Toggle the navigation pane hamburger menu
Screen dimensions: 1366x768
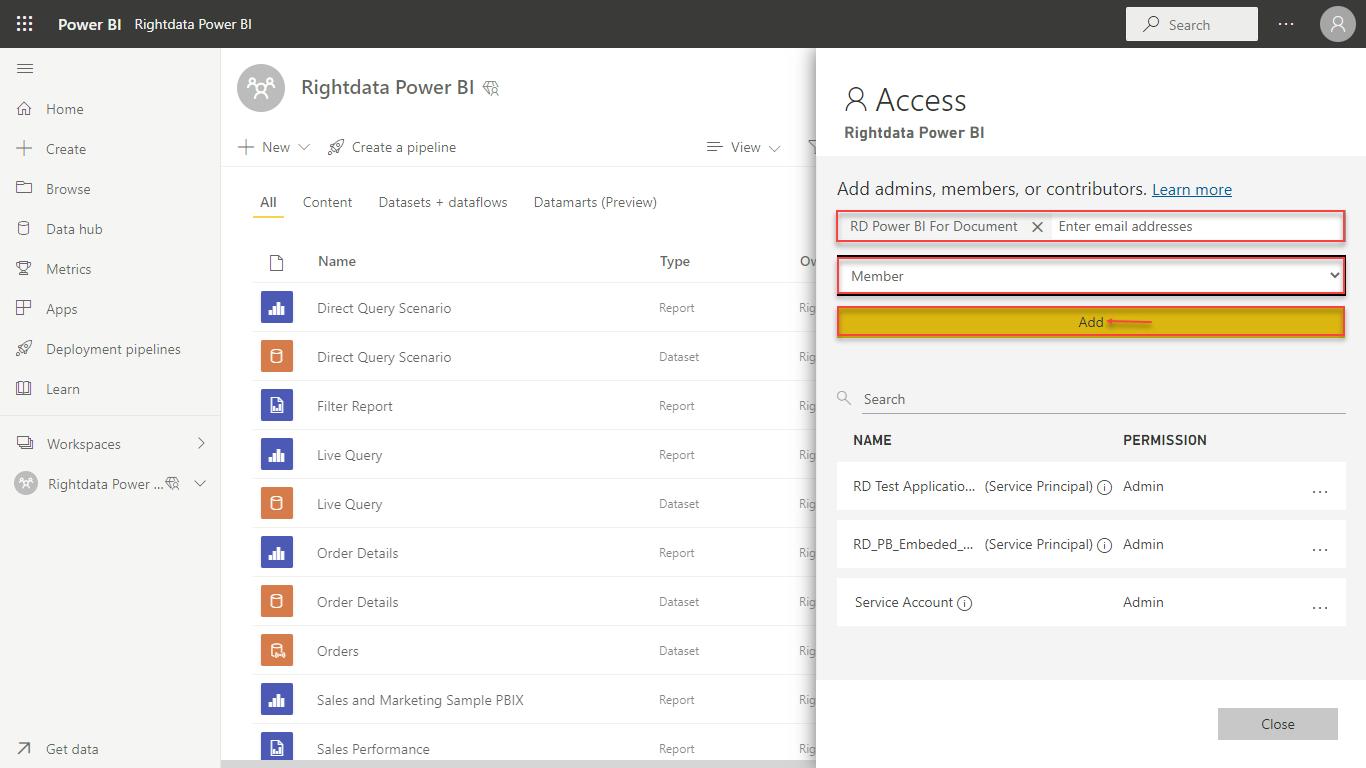(25, 68)
